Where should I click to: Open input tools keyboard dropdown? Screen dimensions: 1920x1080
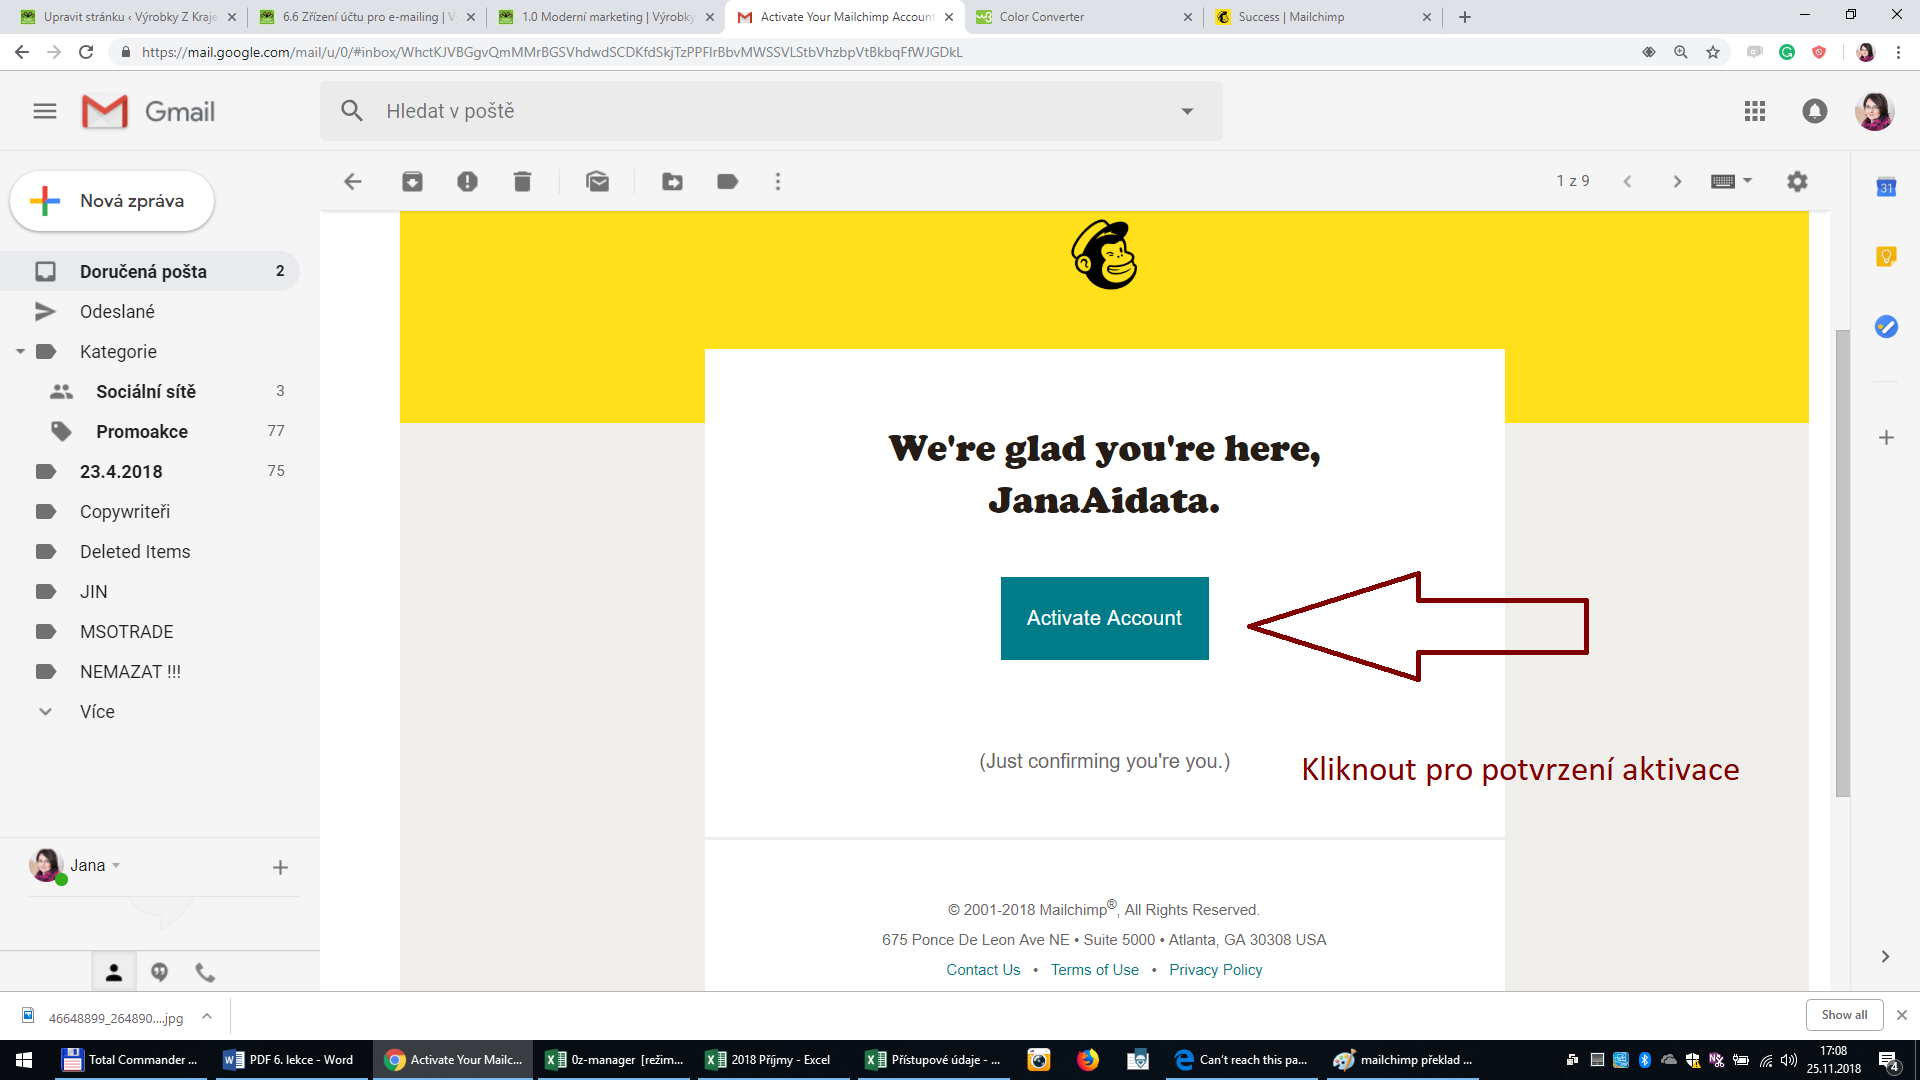pyautogui.click(x=1732, y=181)
